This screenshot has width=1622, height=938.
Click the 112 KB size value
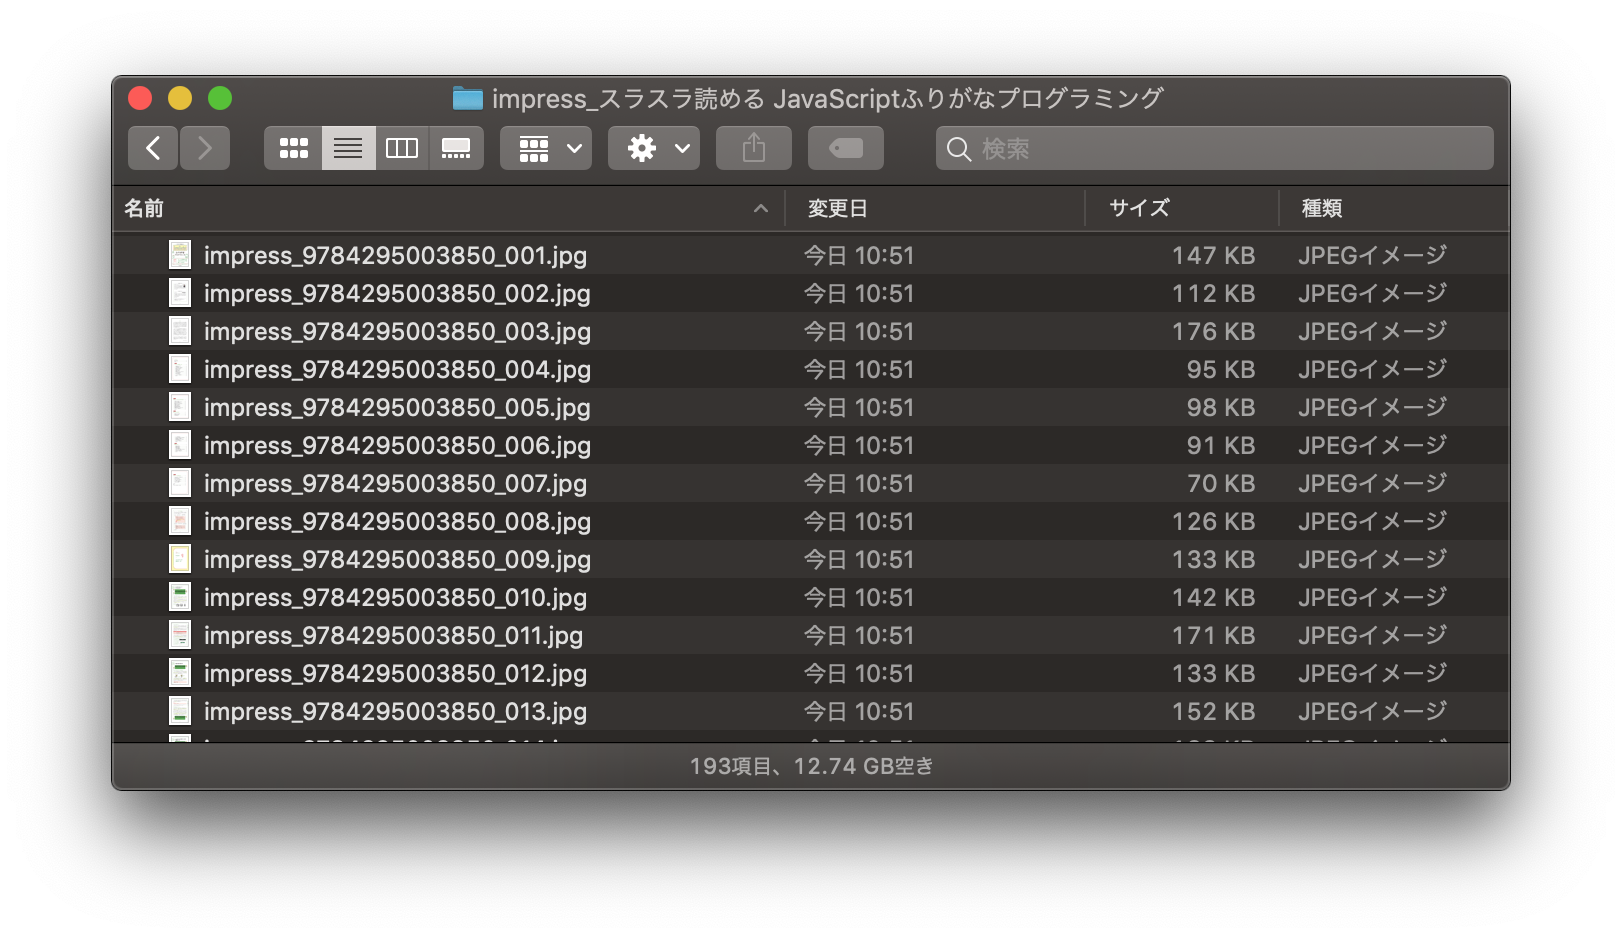[x=1213, y=294]
